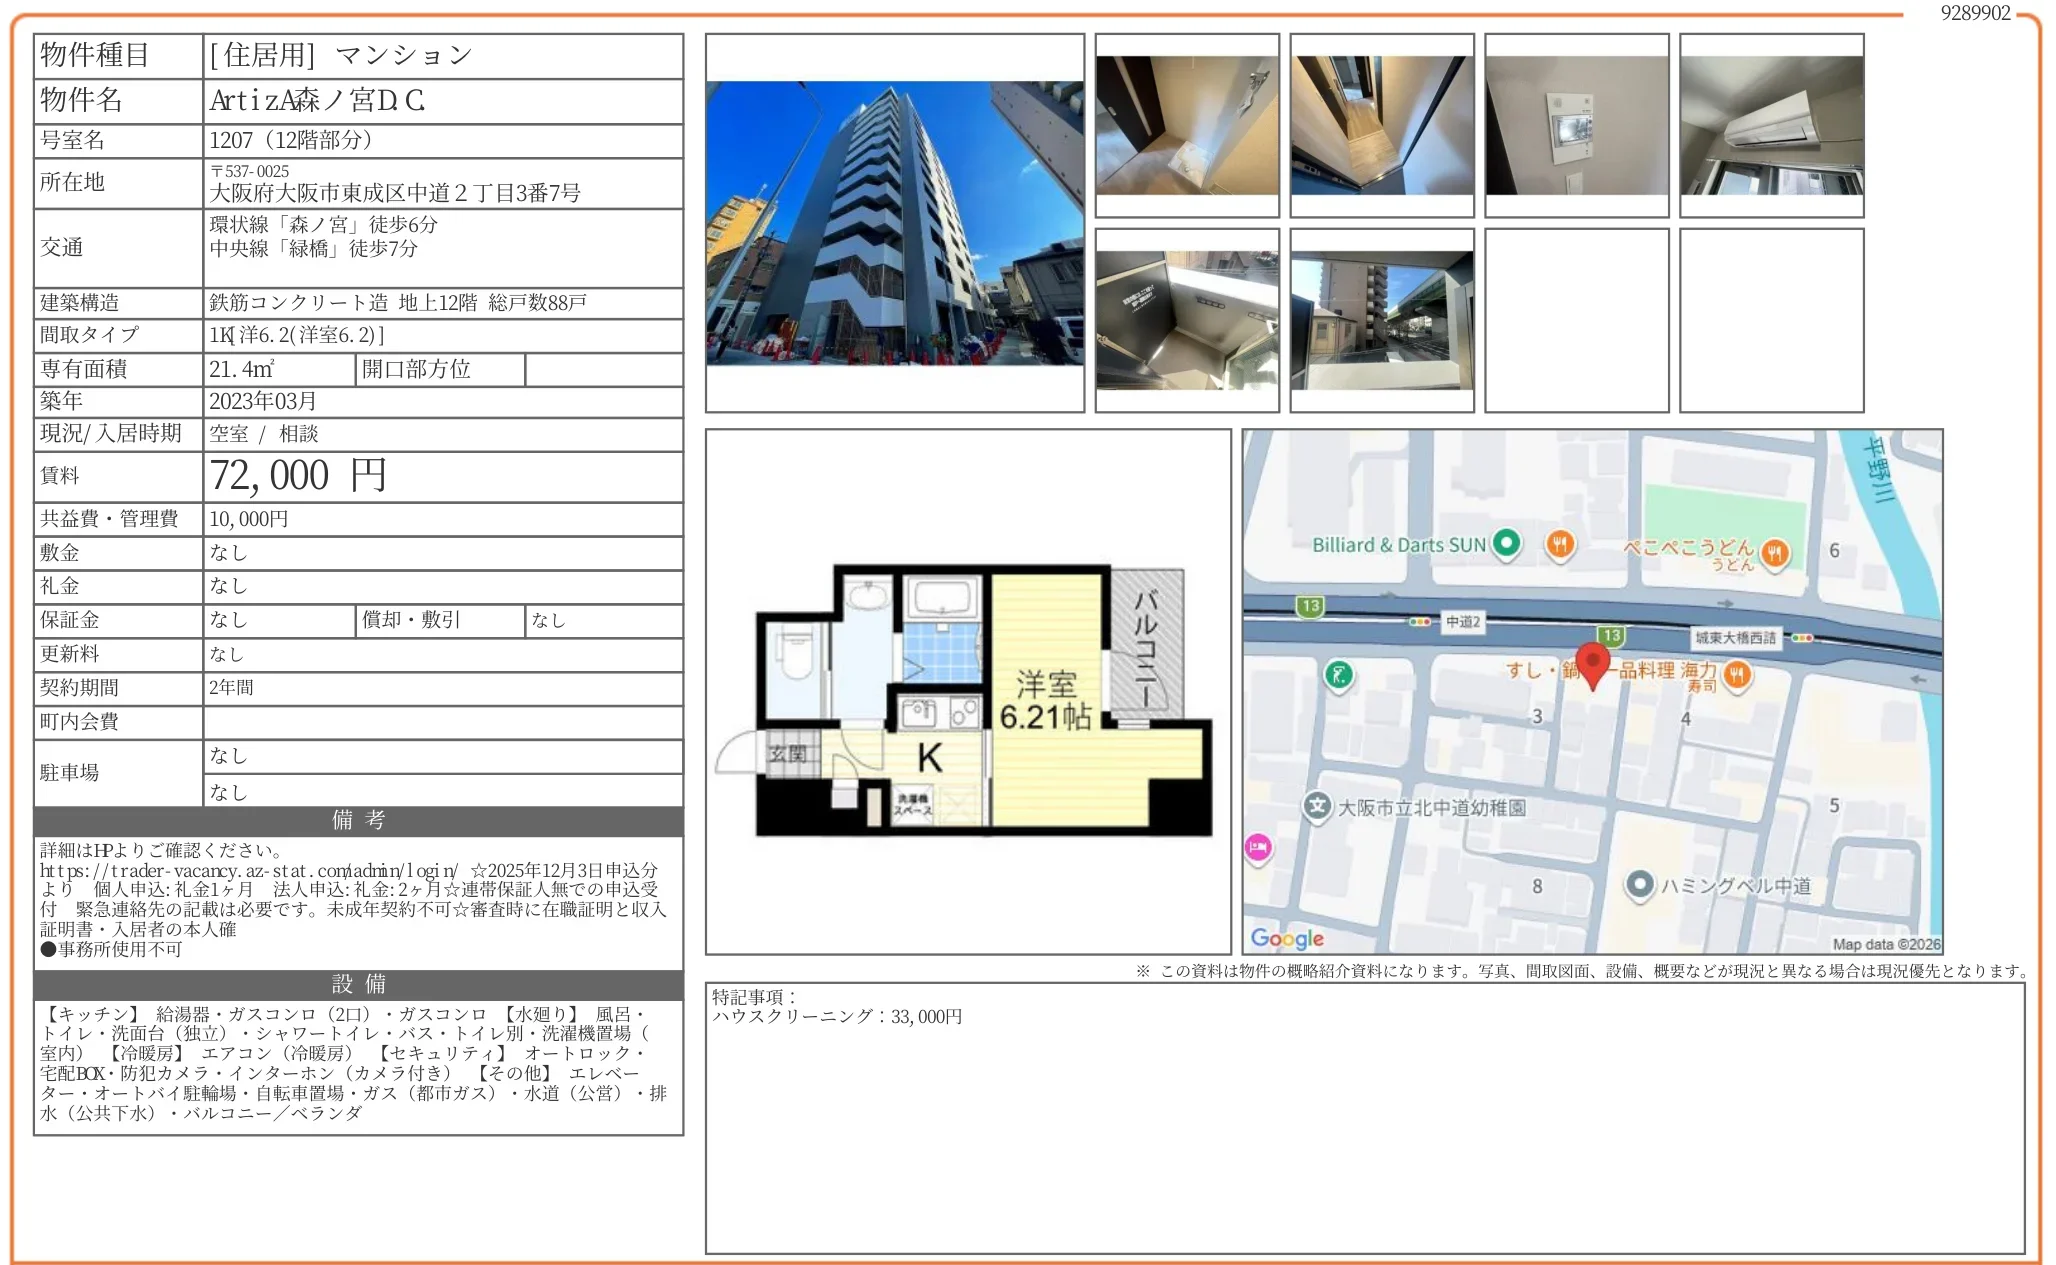Click the ぺこぺこうどん restaurant marker
2056x1265 pixels.
pos(1775,552)
